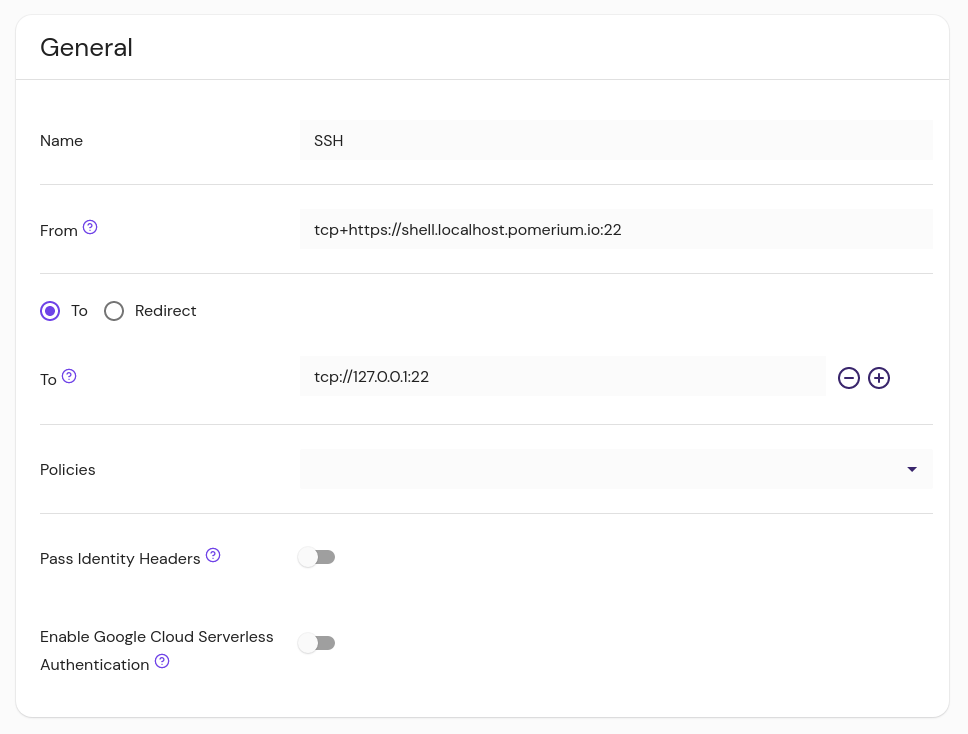Click the help icon next to From
968x734 pixels.
(x=90, y=227)
